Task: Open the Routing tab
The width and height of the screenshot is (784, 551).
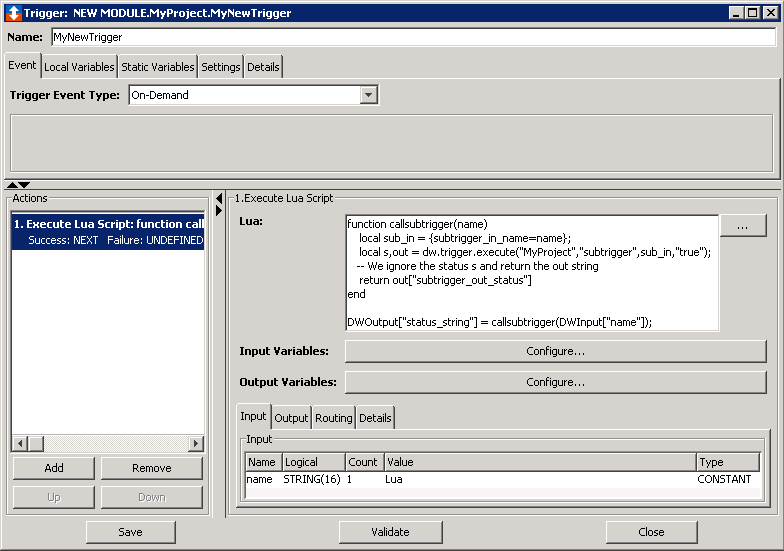Action: tap(334, 418)
